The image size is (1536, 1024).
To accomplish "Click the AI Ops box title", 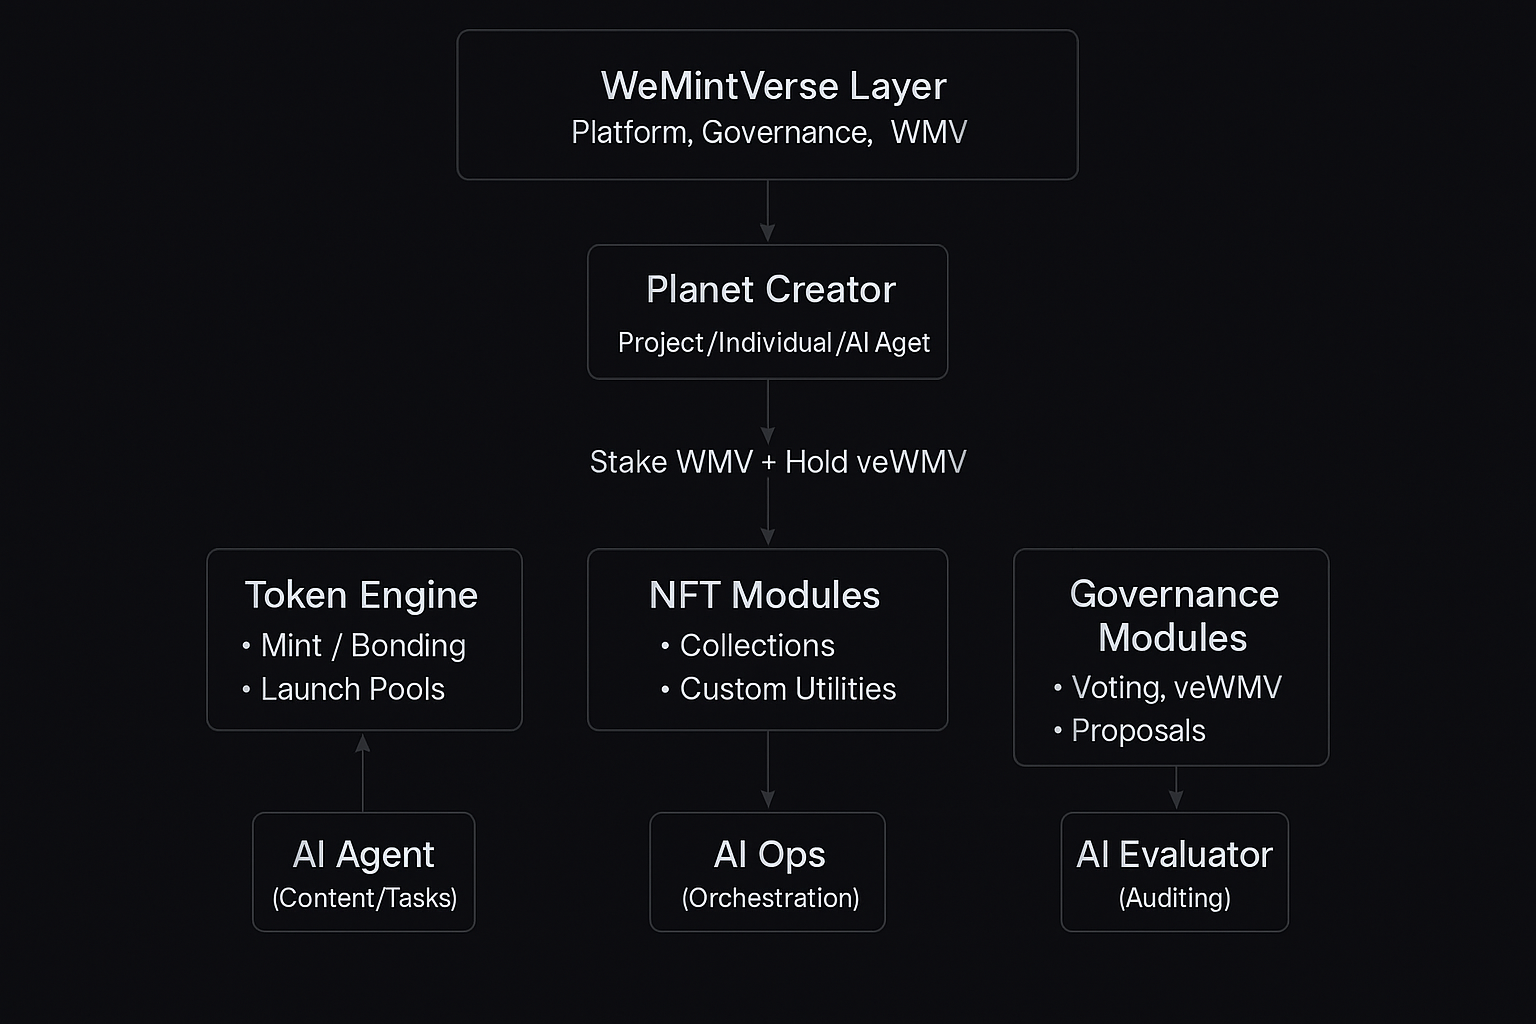I will pos(769,855).
